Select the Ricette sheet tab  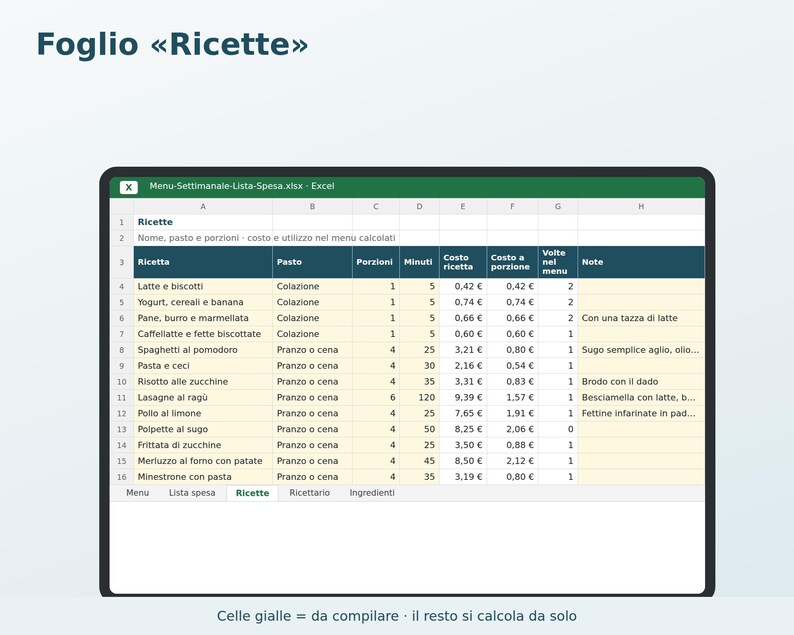pyautogui.click(x=252, y=493)
